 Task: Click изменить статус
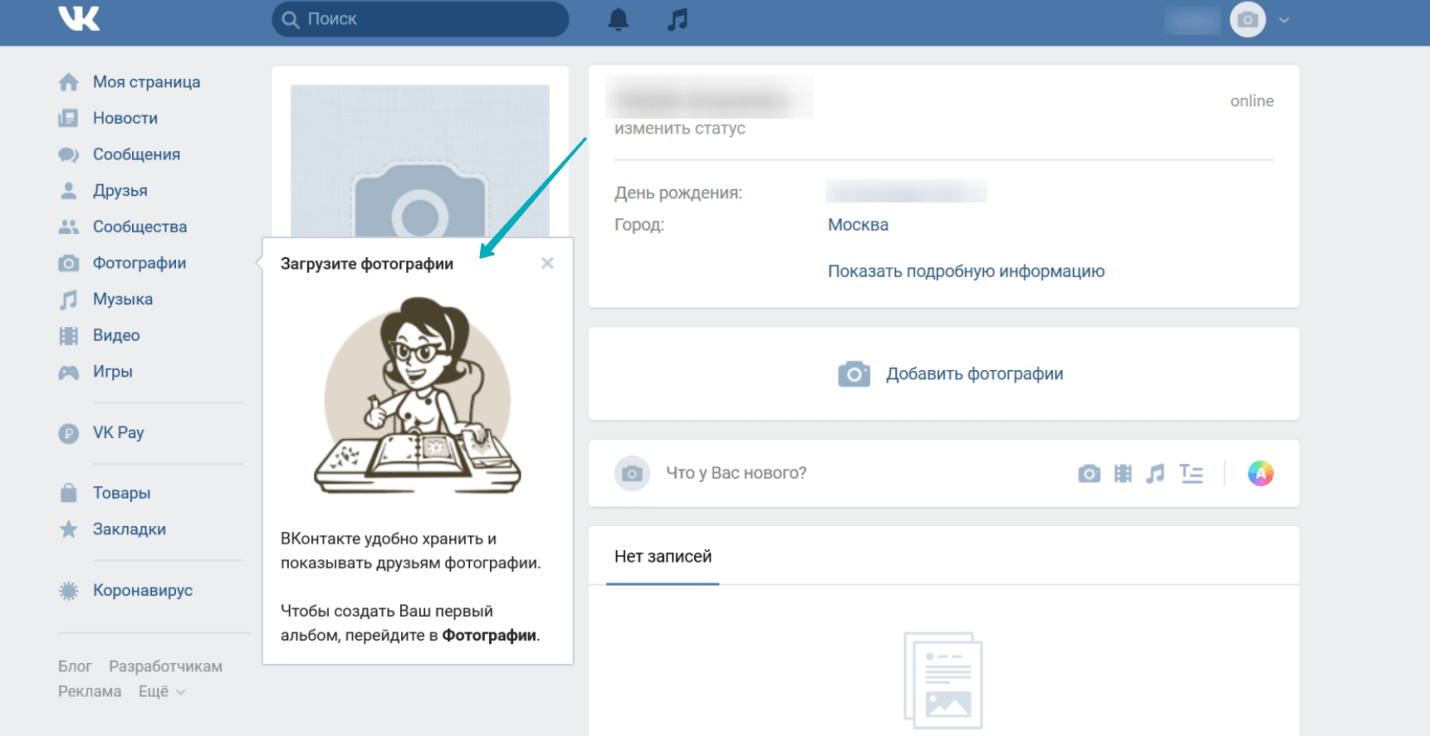coord(680,129)
